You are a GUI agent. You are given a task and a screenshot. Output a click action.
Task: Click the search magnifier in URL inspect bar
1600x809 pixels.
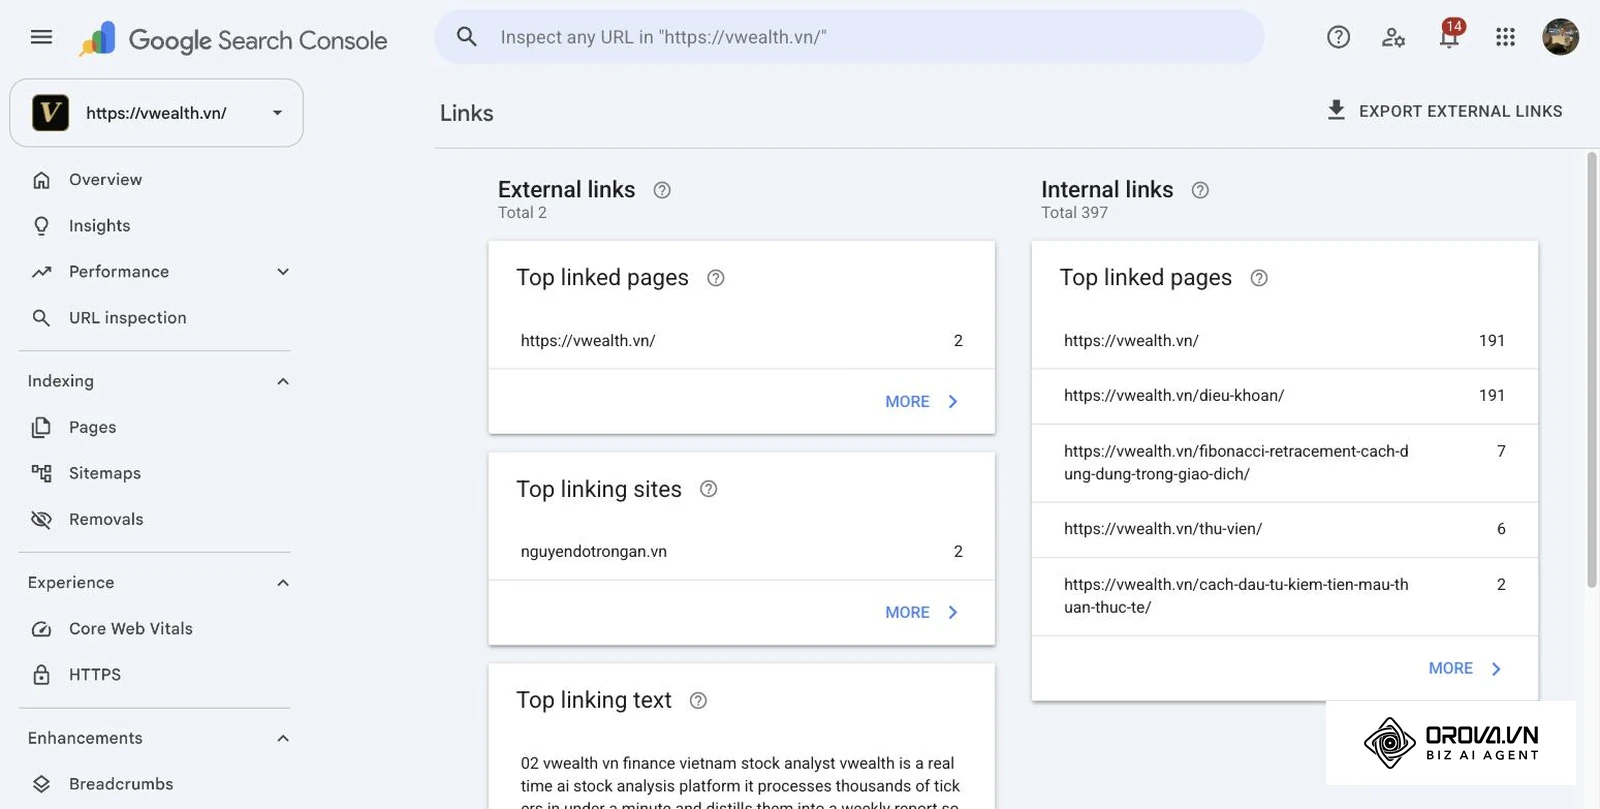click(x=466, y=37)
